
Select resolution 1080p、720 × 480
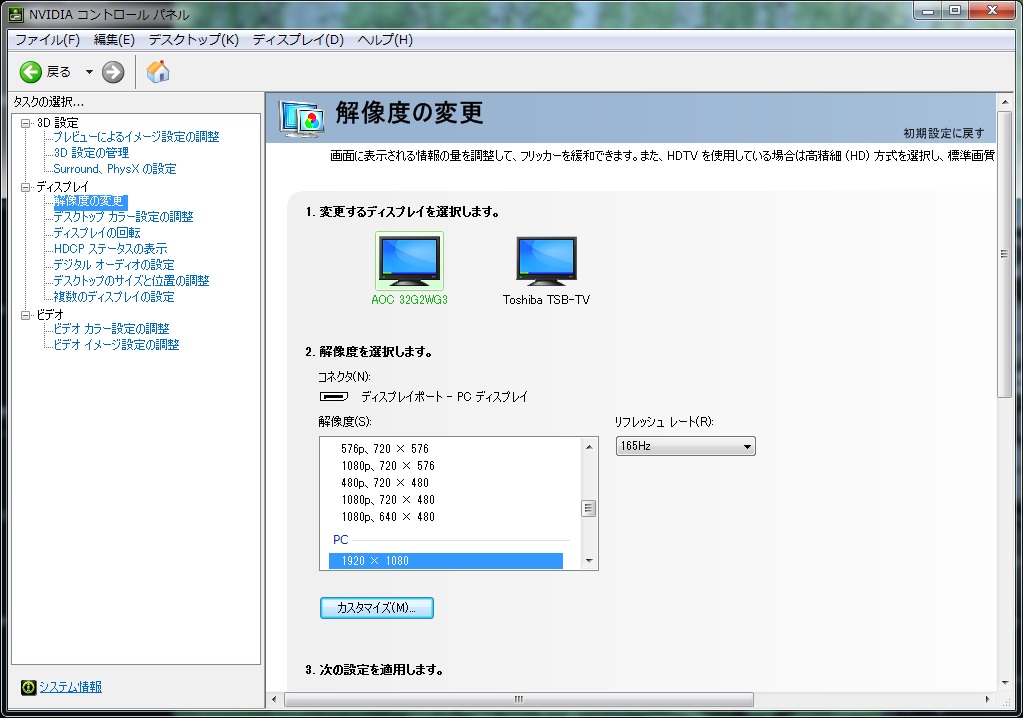[388, 500]
